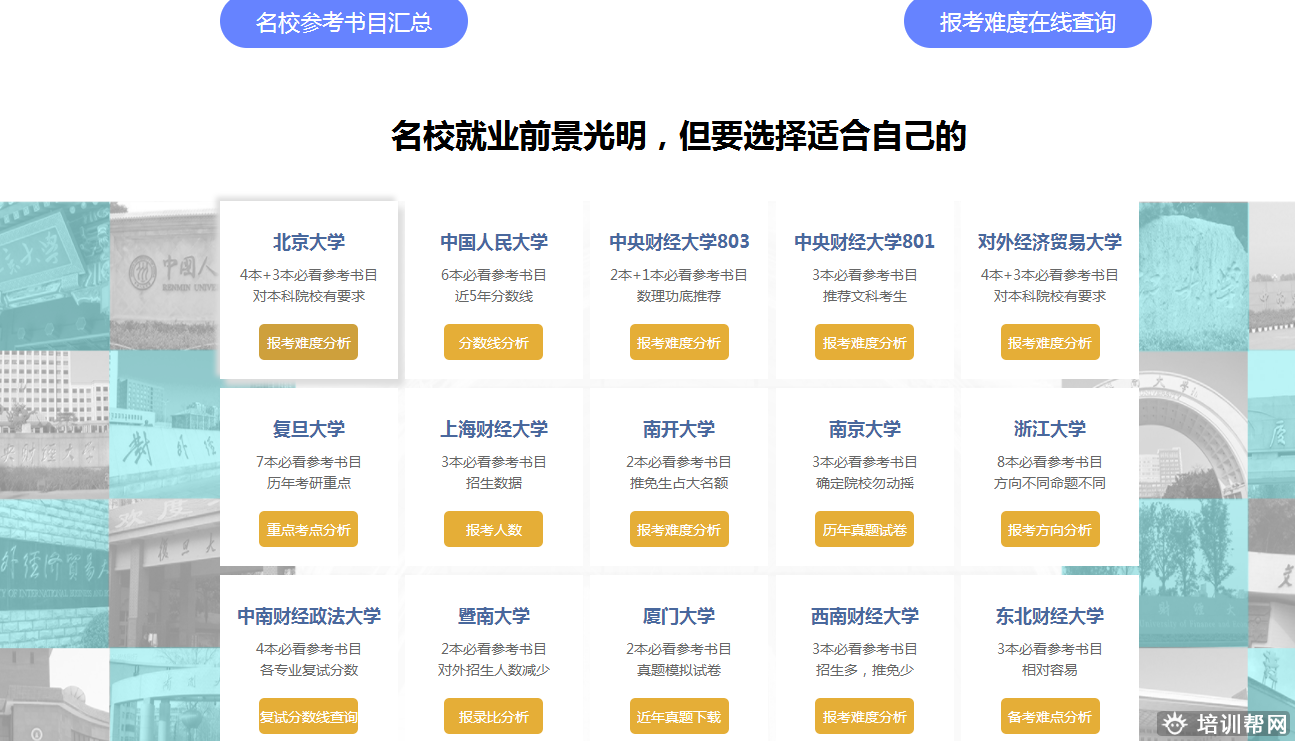Click 历年真题试卷 for 南京大学
This screenshot has width=1295, height=741.
864,529
